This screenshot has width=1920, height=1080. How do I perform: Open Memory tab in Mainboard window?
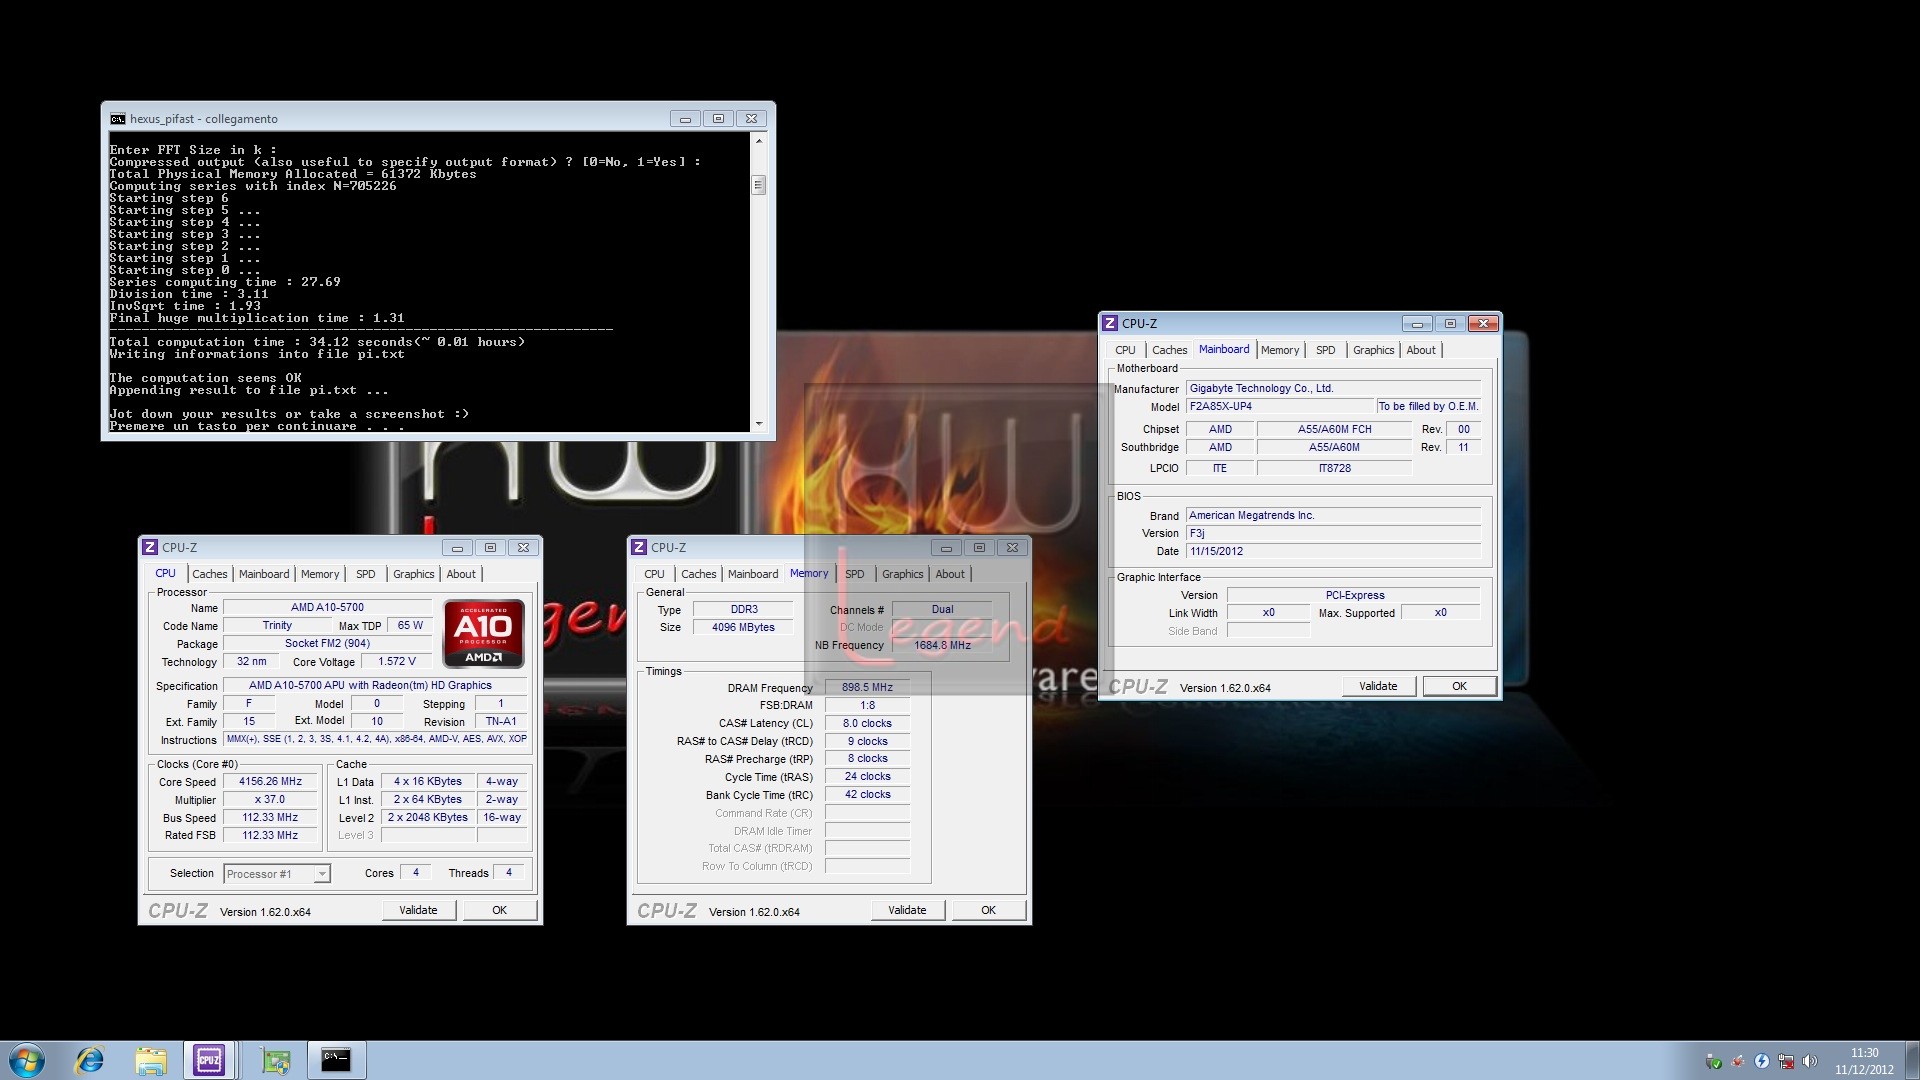pos(1280,350)
